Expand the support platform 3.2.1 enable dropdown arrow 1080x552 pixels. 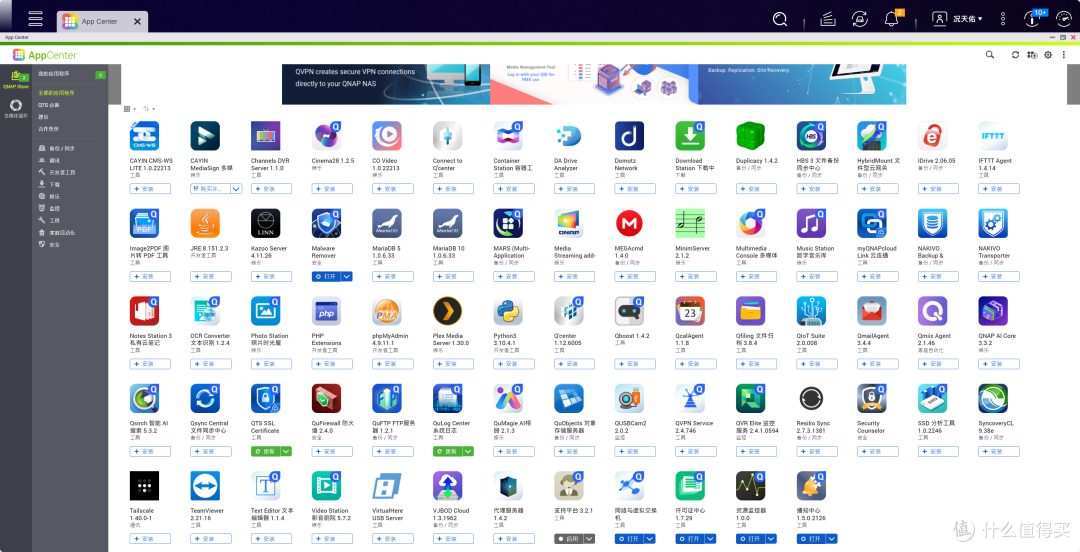pyautogui.click(x=589, y=539)
